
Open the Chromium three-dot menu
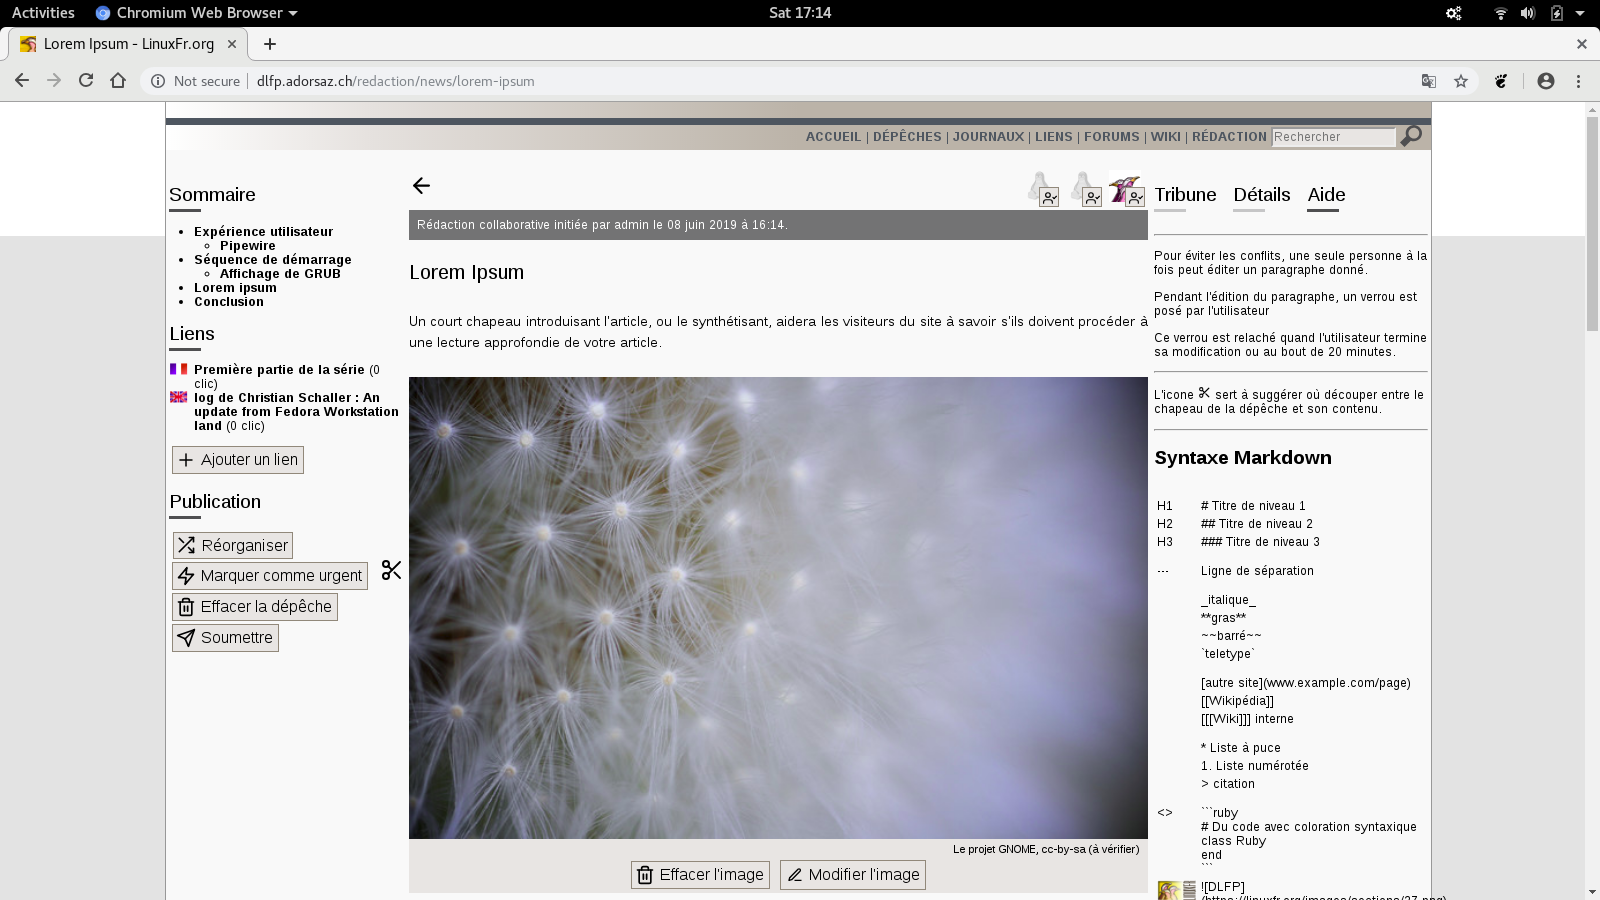click(1579, 81)
